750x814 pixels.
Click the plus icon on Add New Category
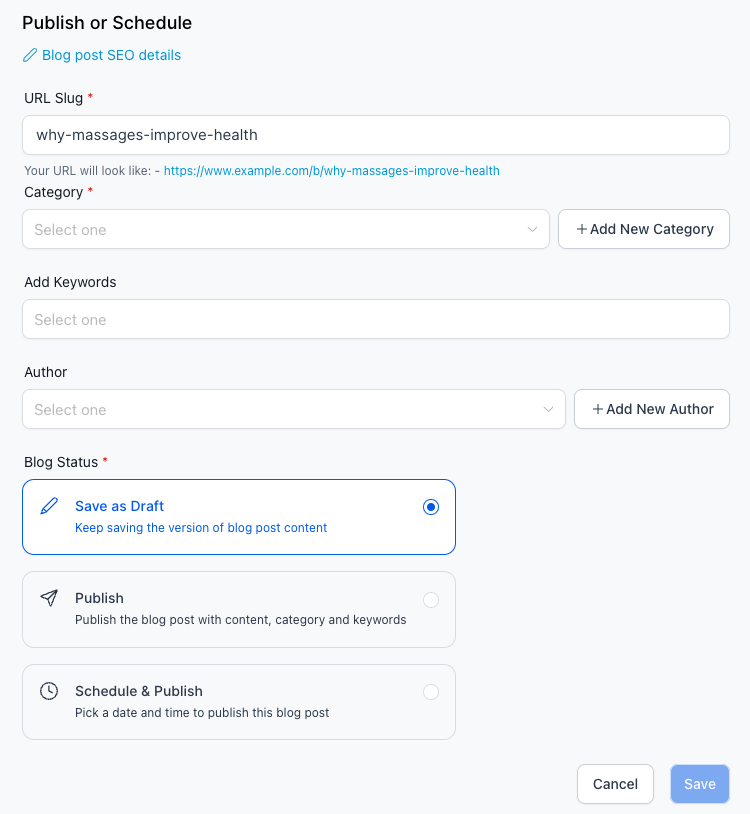(x=582, y=229)
